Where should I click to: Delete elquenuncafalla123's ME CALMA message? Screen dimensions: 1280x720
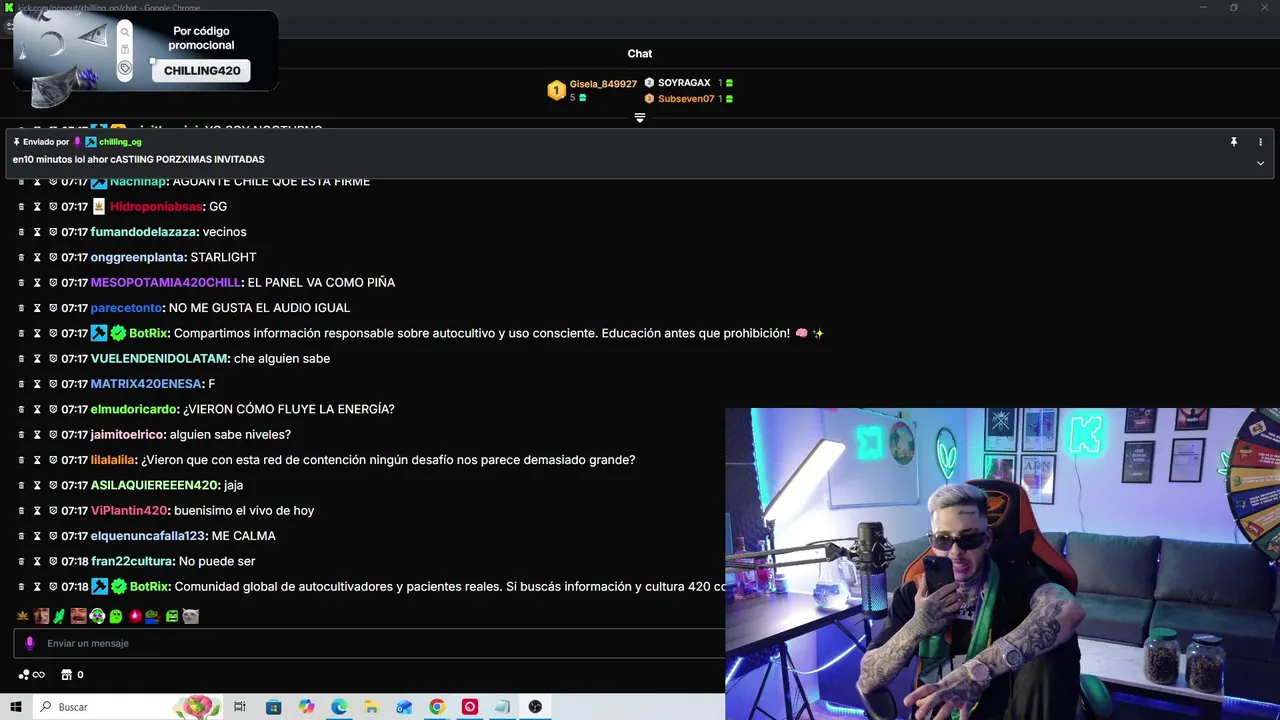(21, 536)
